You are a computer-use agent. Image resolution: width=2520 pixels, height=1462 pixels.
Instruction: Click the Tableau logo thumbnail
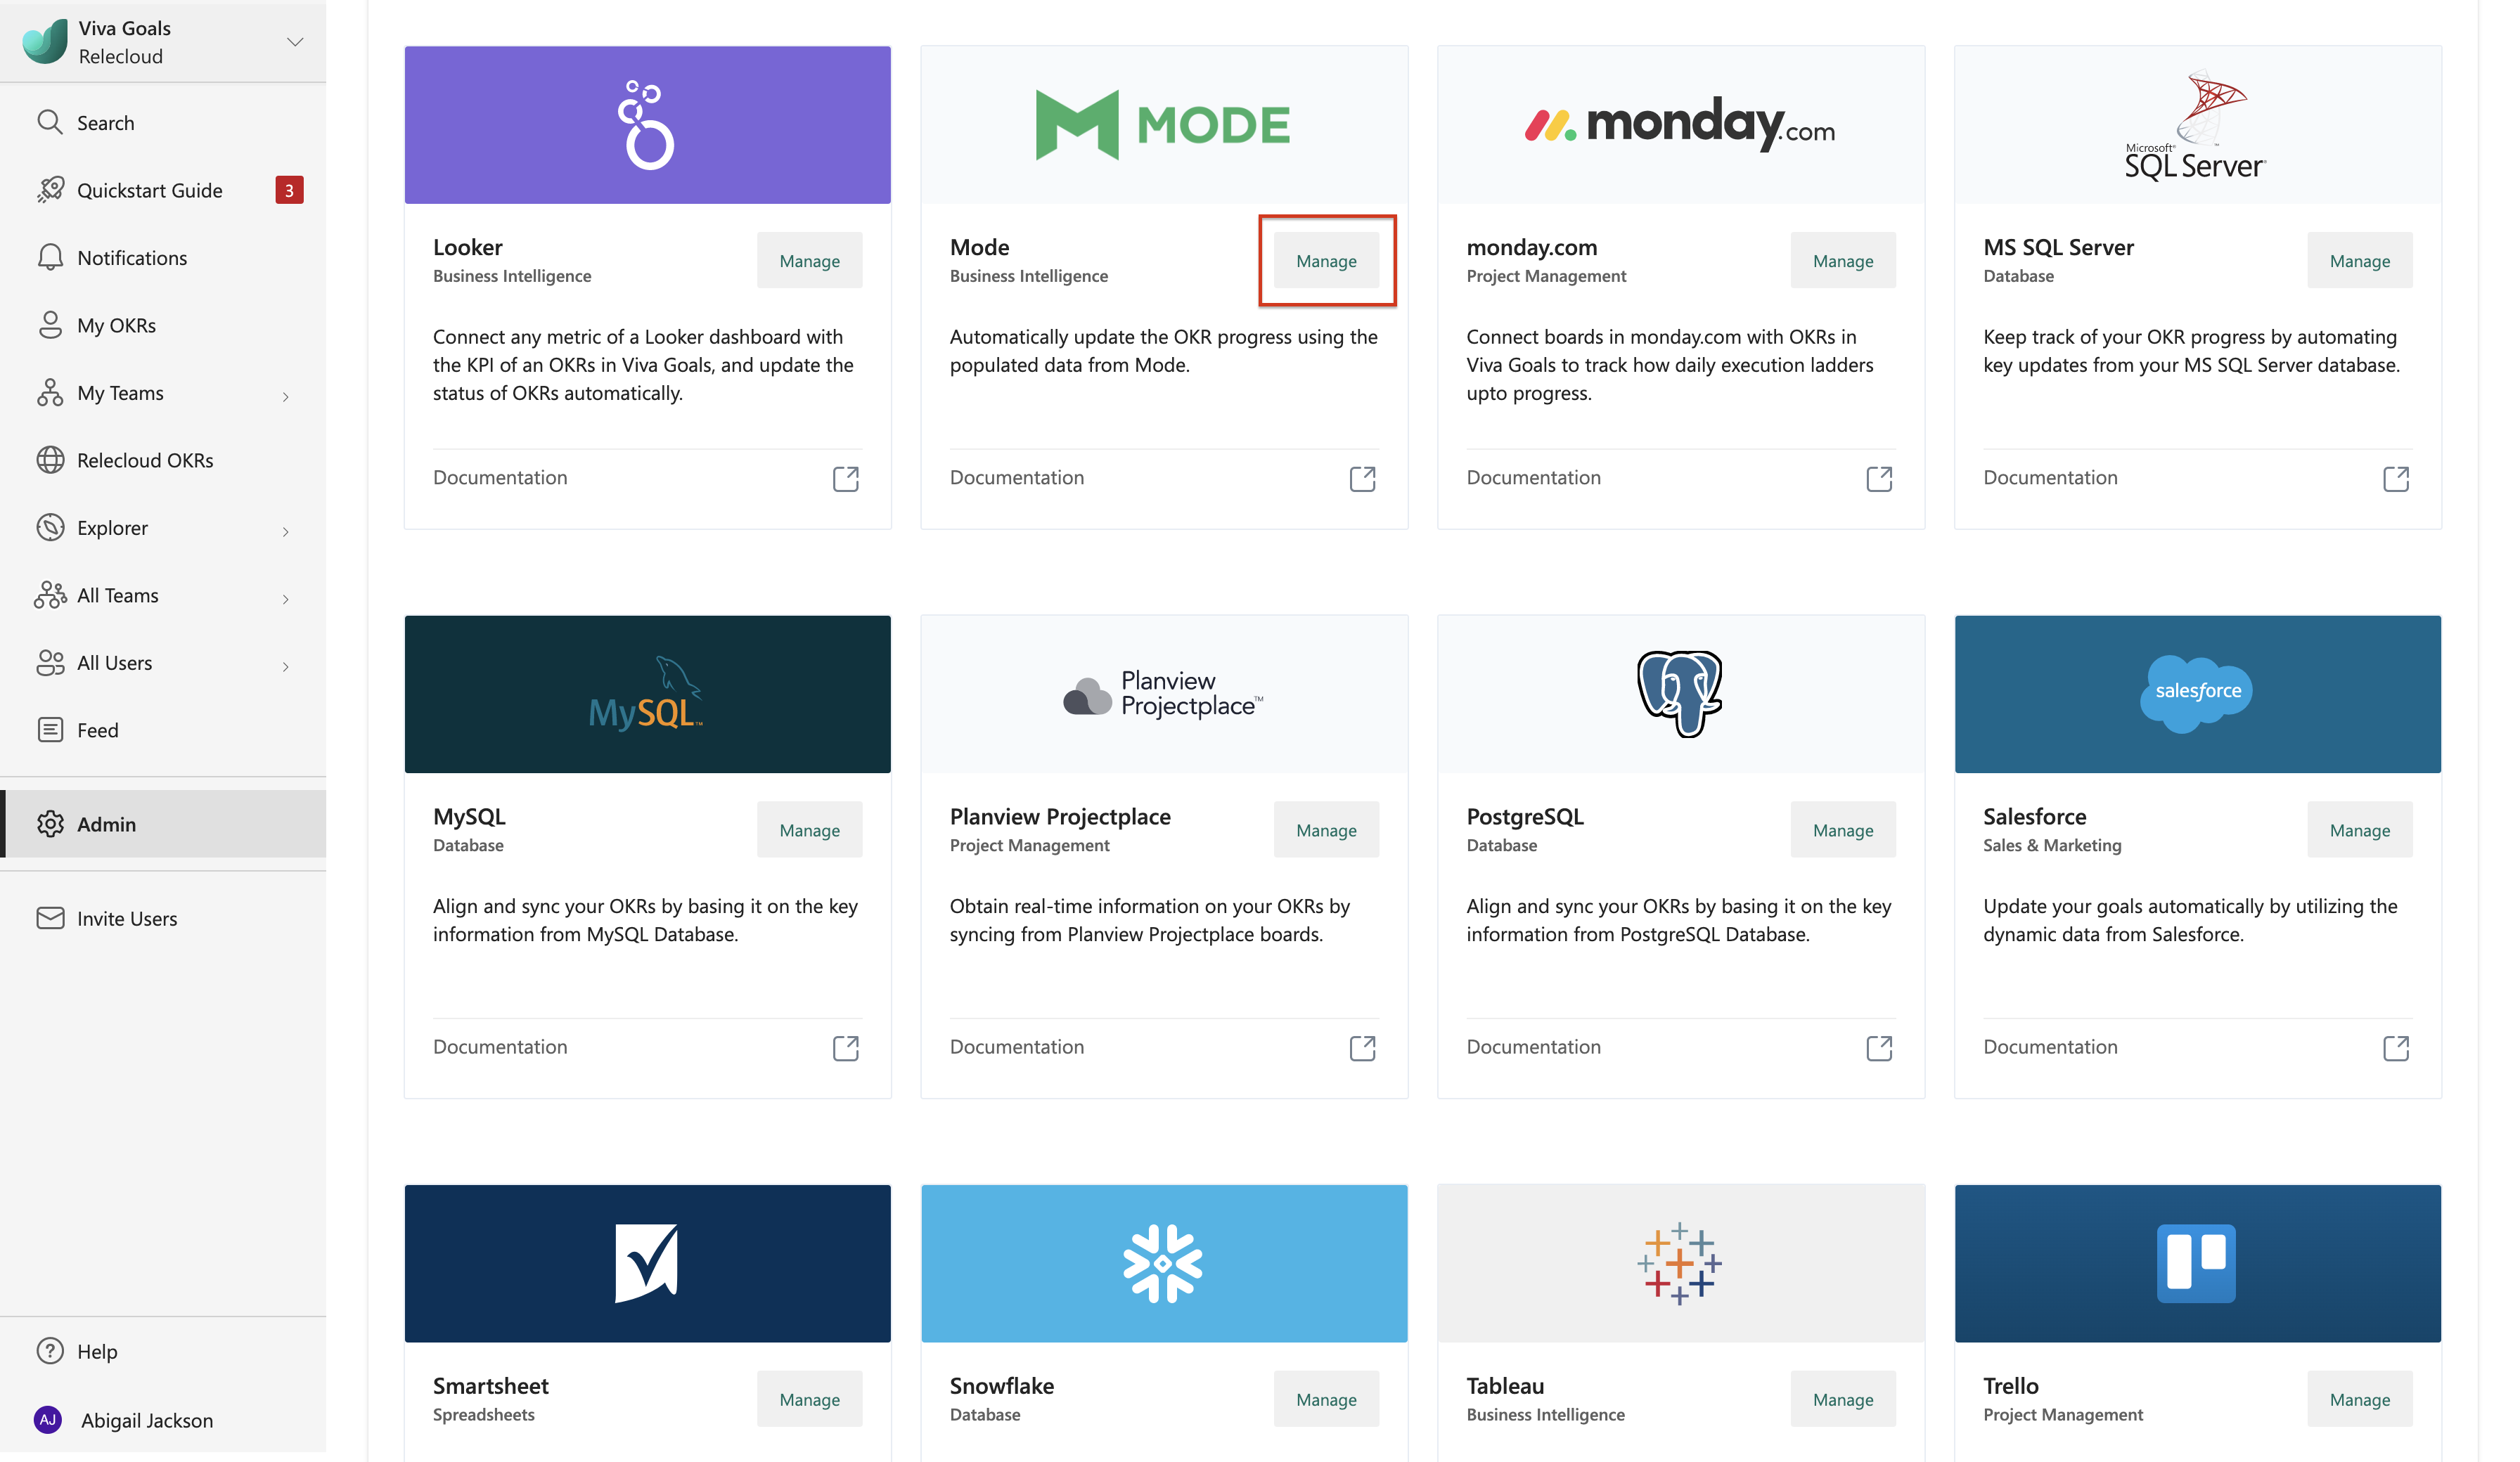1680,1263
